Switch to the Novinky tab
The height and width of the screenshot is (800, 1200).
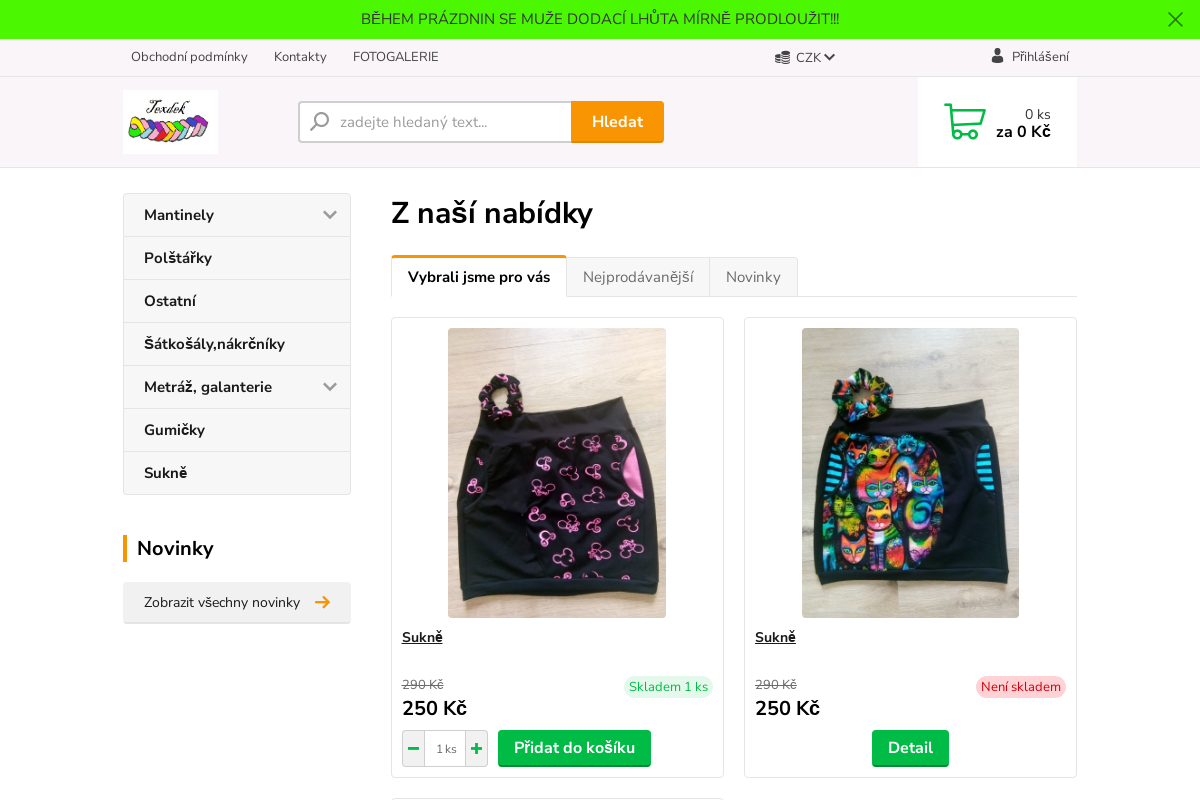tap(753, 277)
